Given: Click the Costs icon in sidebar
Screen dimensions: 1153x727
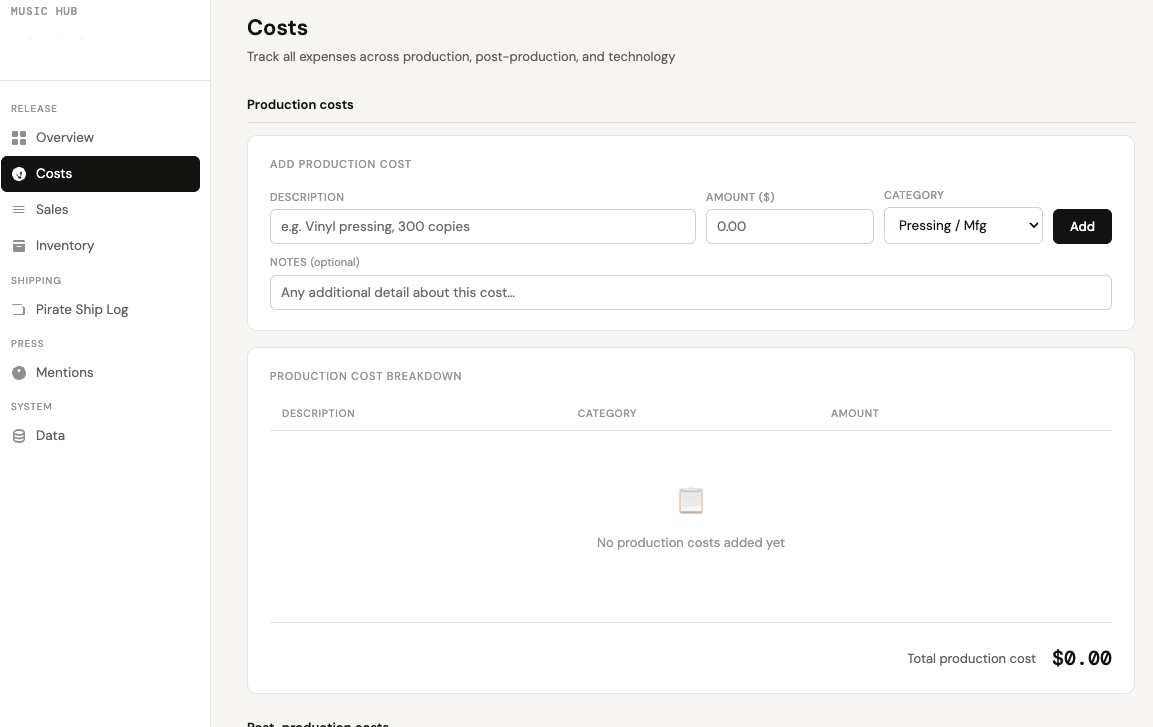Looking at the screenshot, I should coord(19,174).
